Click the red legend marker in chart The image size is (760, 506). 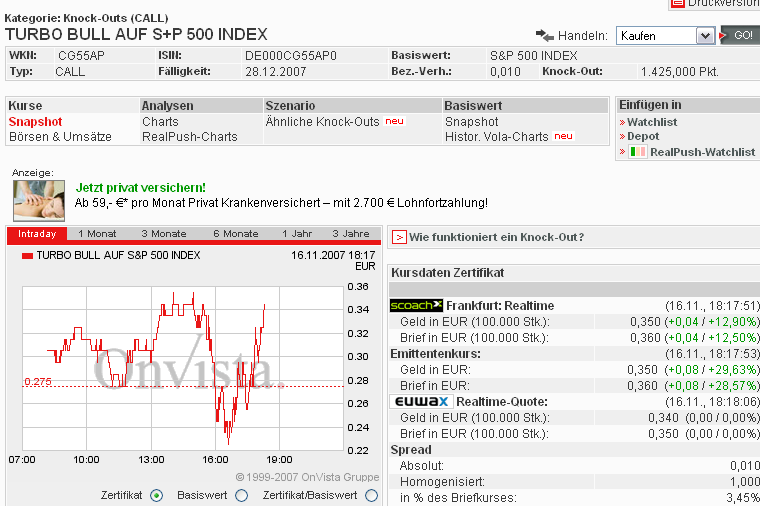(x=27, y=256)
